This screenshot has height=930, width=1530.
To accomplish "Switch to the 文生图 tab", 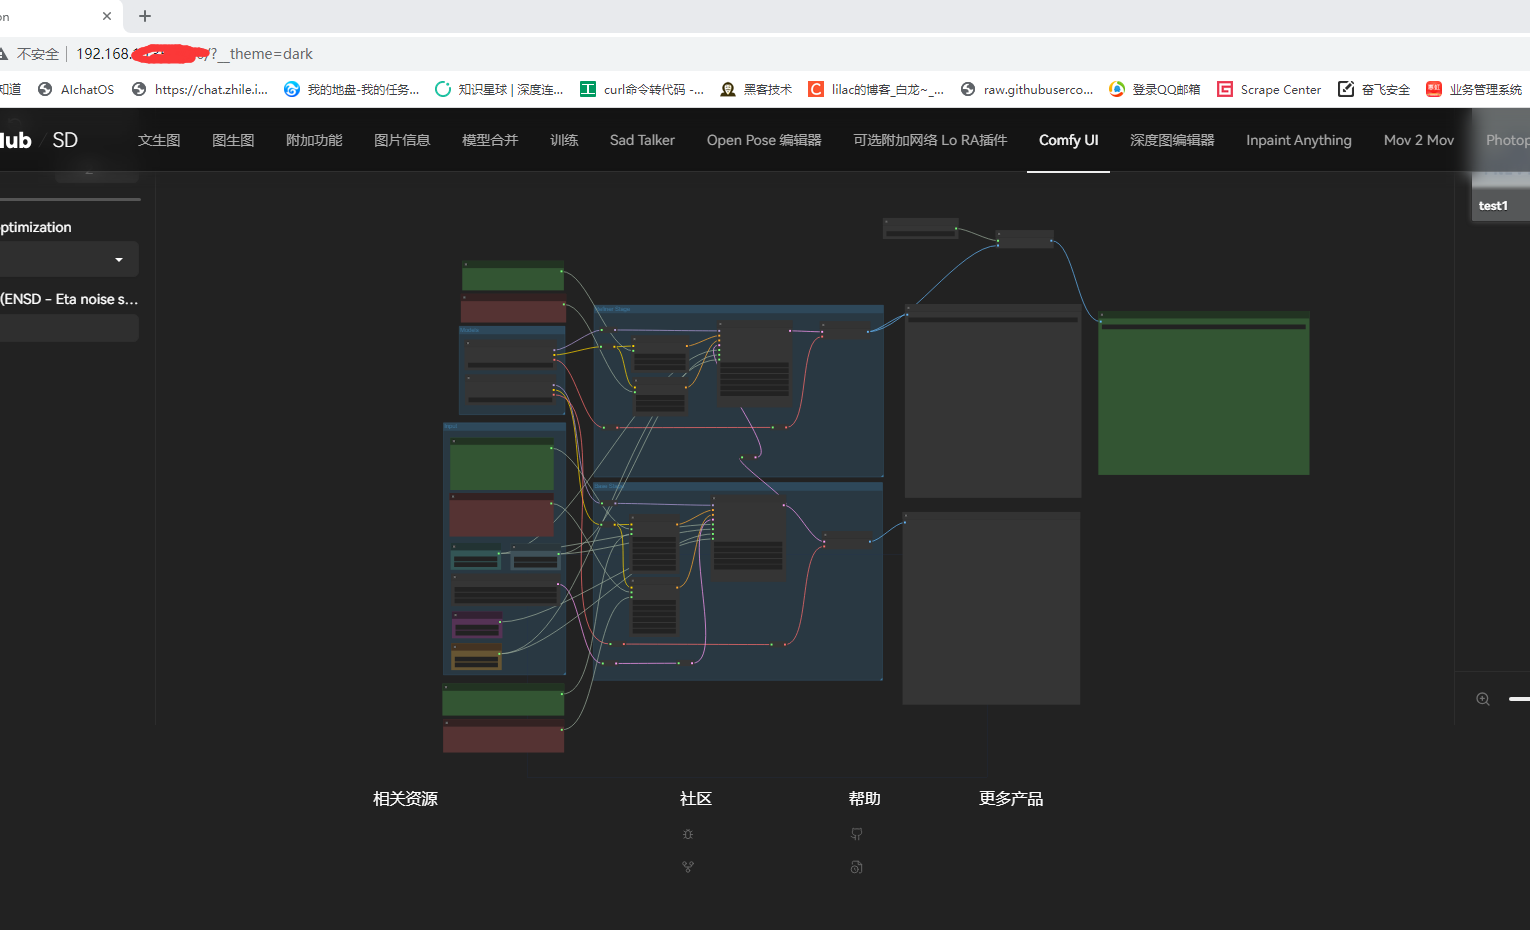I will tap(159, 140).
